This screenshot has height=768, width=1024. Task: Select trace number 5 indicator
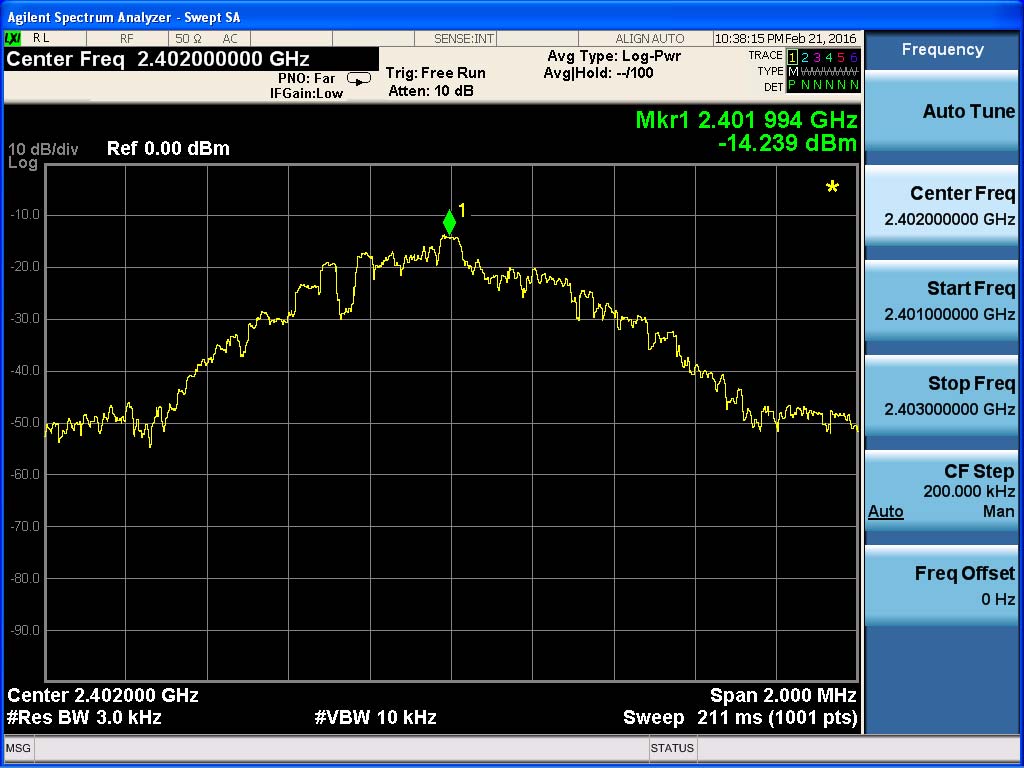841,57
